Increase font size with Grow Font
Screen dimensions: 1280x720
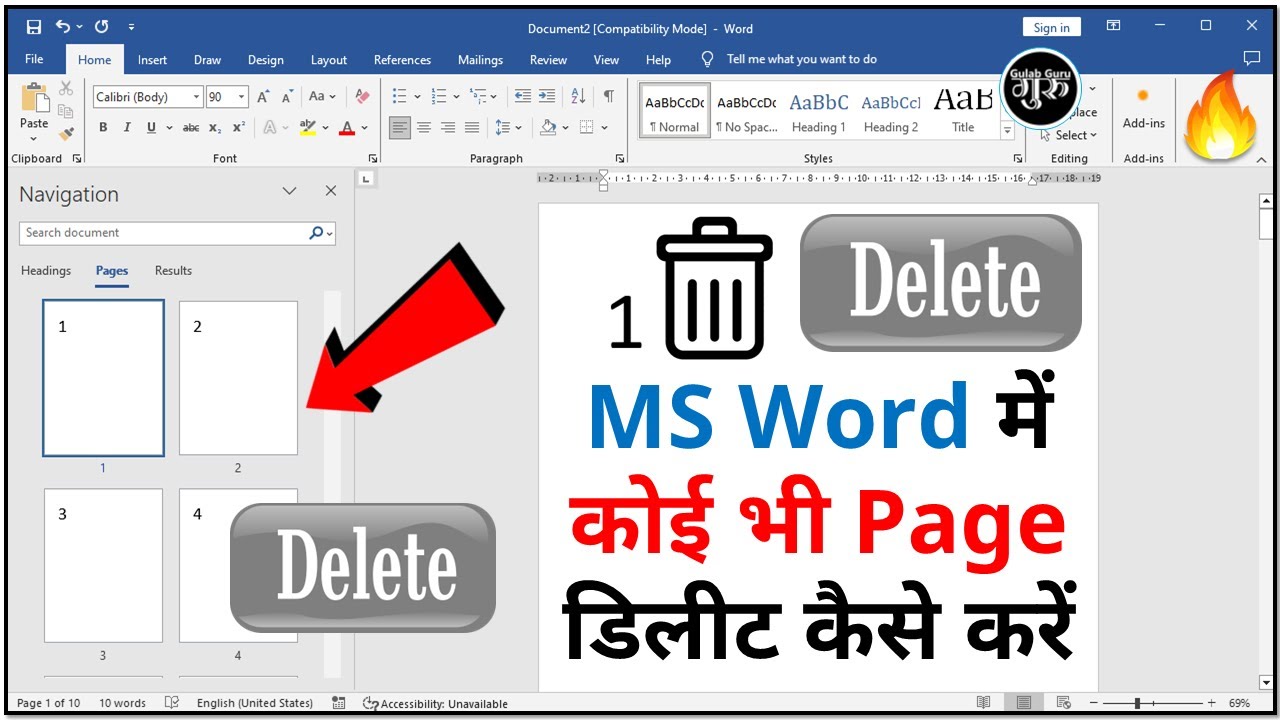[263, 97]
